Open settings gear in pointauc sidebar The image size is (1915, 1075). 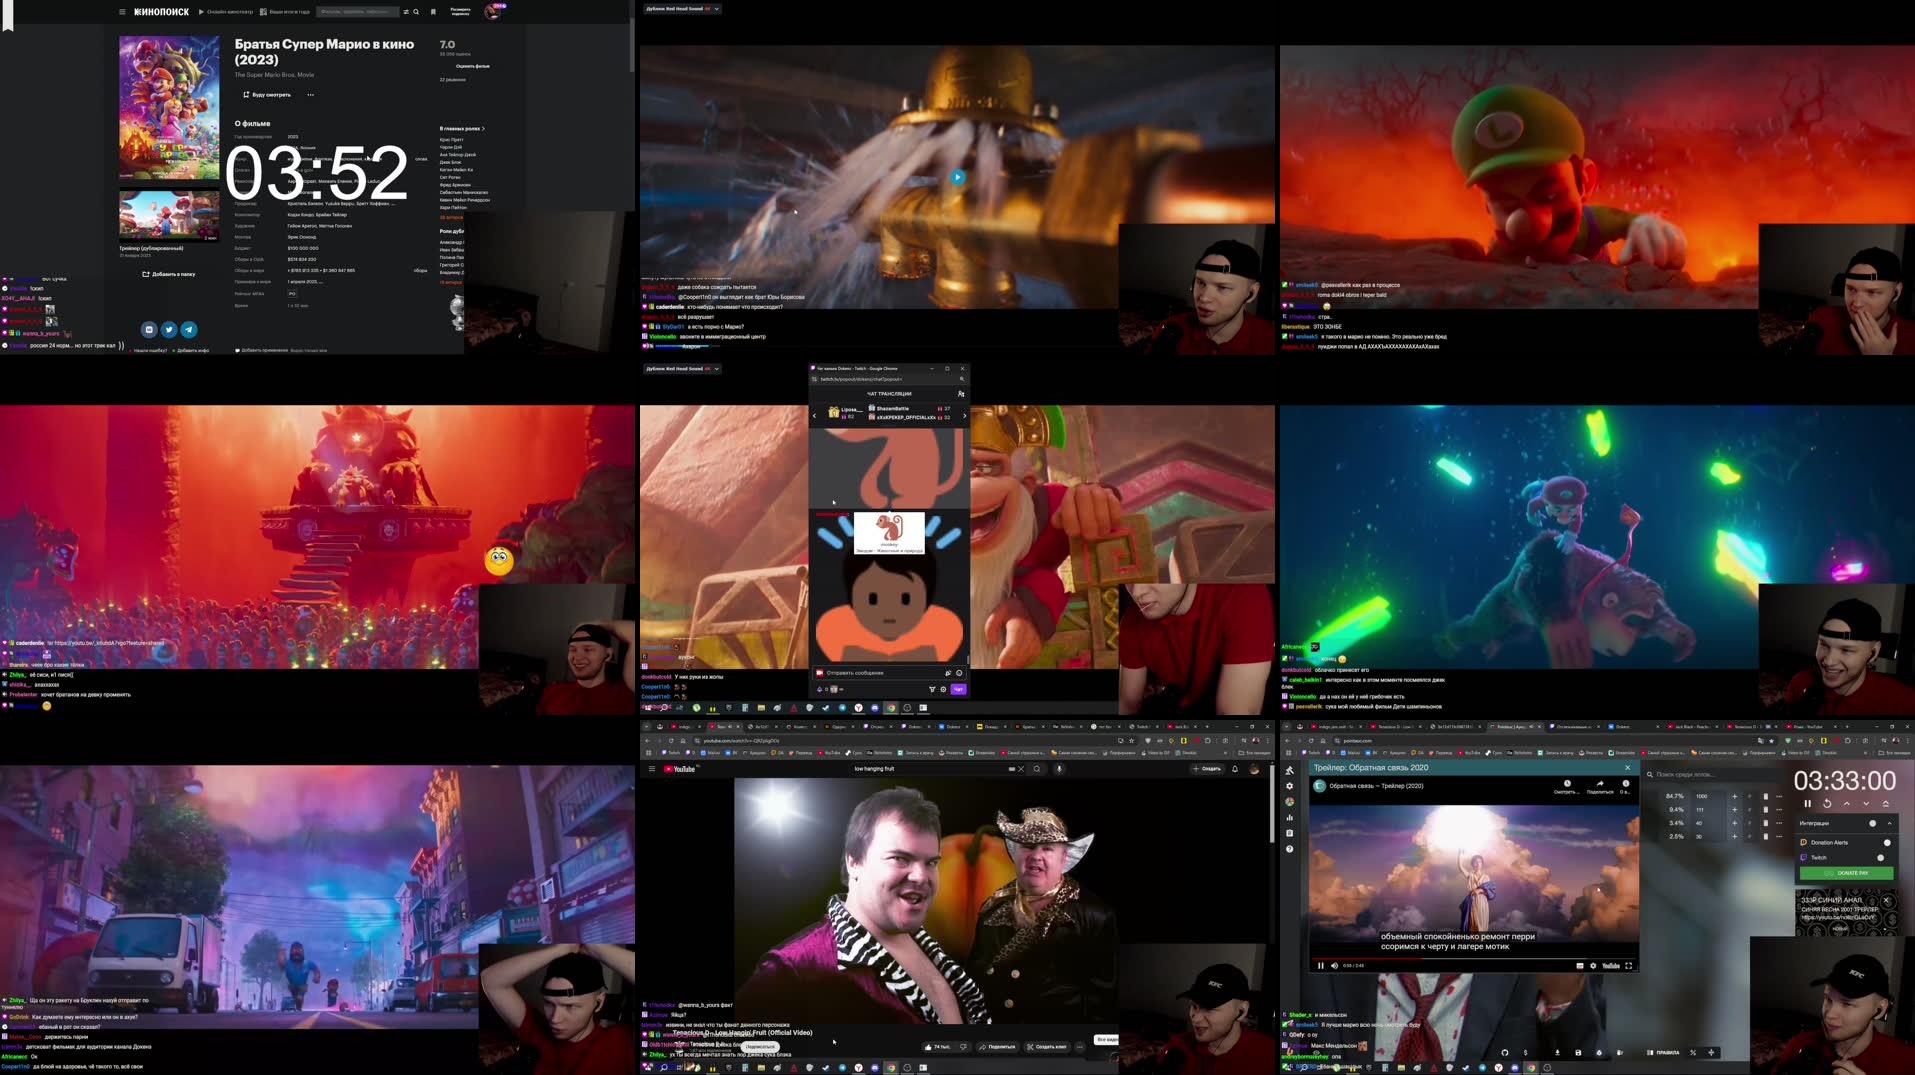(x=1289, y=786)
